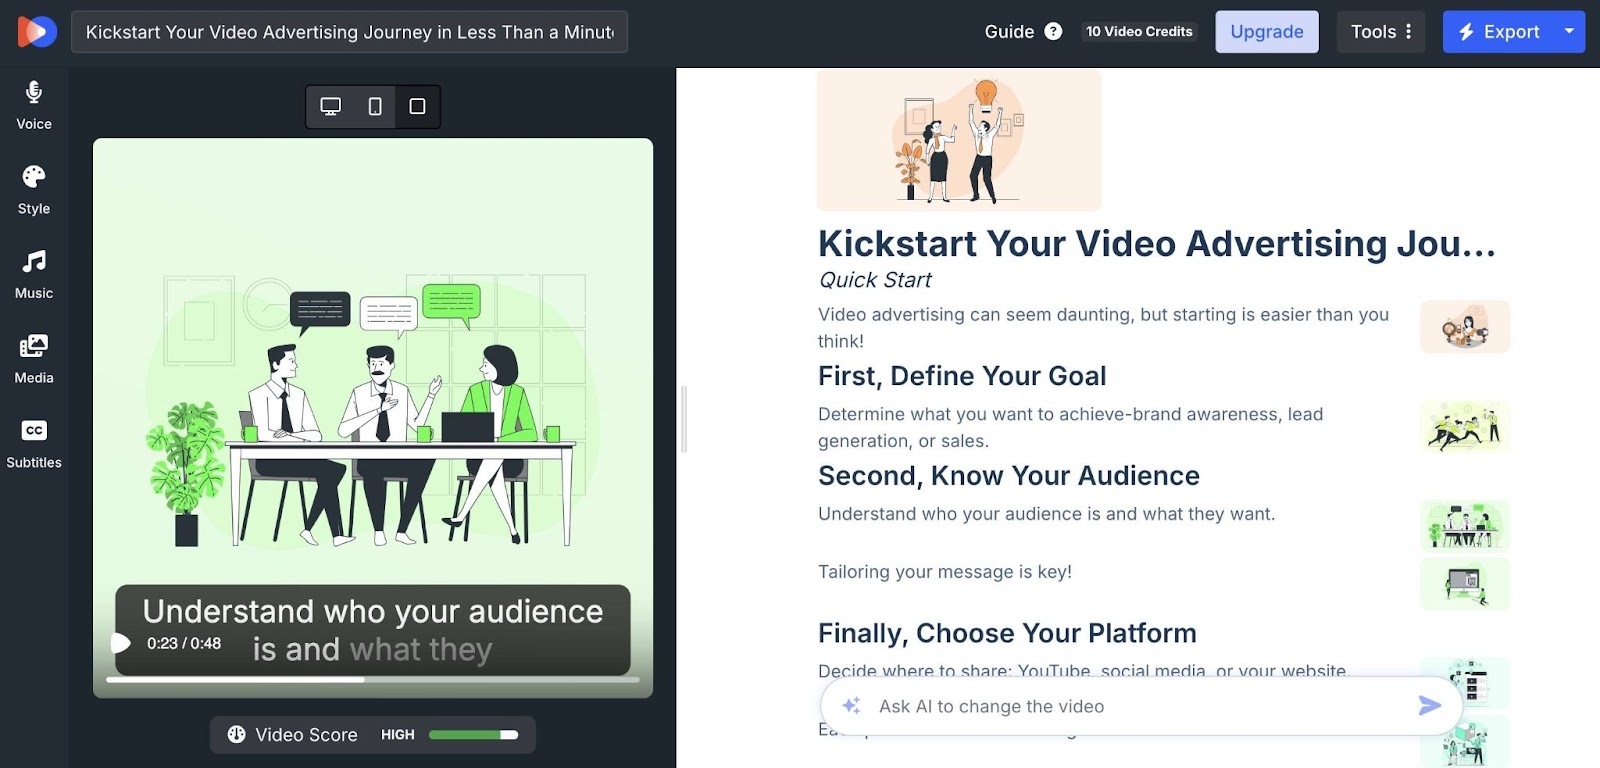Edit the video title field
1600x768 pixels.
(349, 32)
